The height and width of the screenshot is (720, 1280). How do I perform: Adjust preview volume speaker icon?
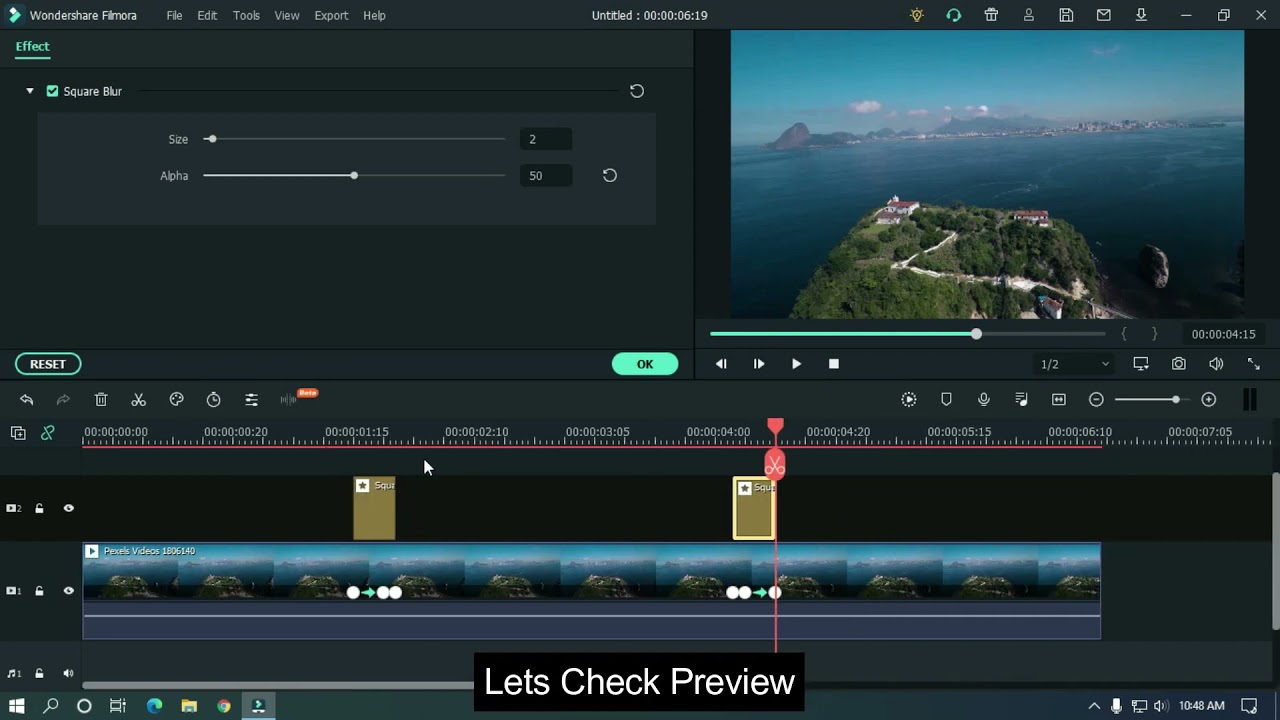point(1216,364)
